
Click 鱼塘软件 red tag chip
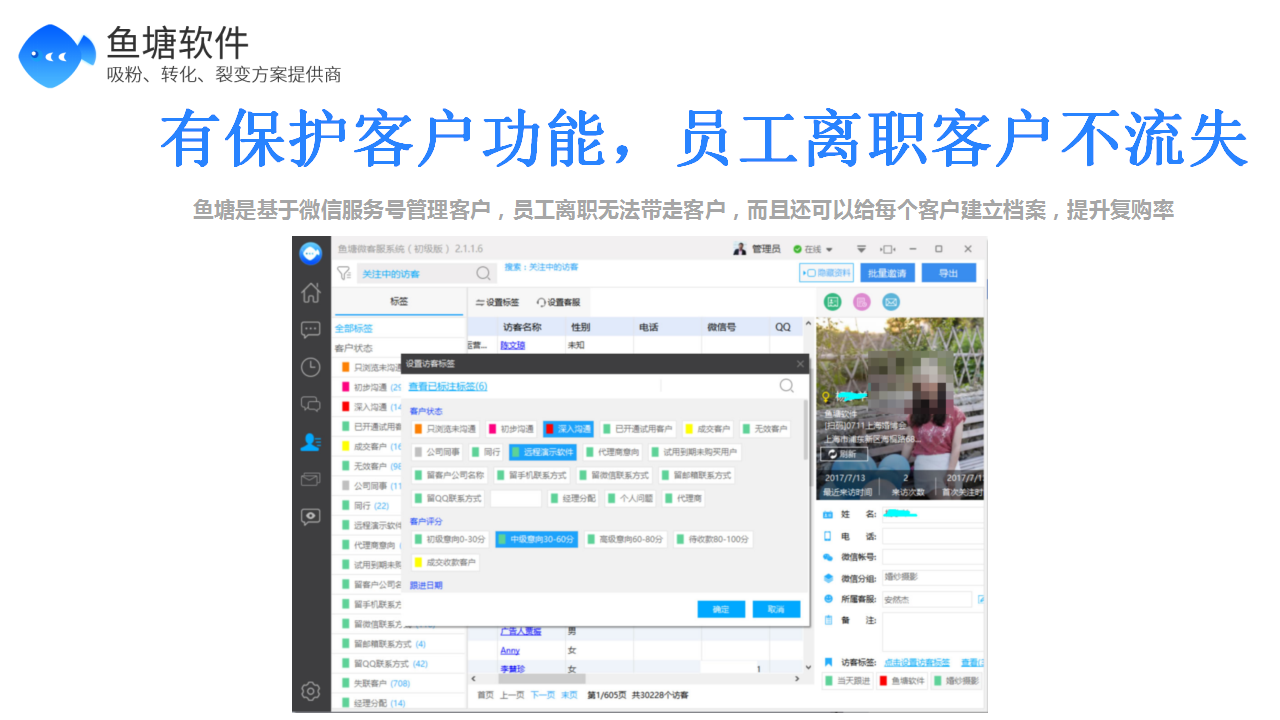(x=901, y=681)
